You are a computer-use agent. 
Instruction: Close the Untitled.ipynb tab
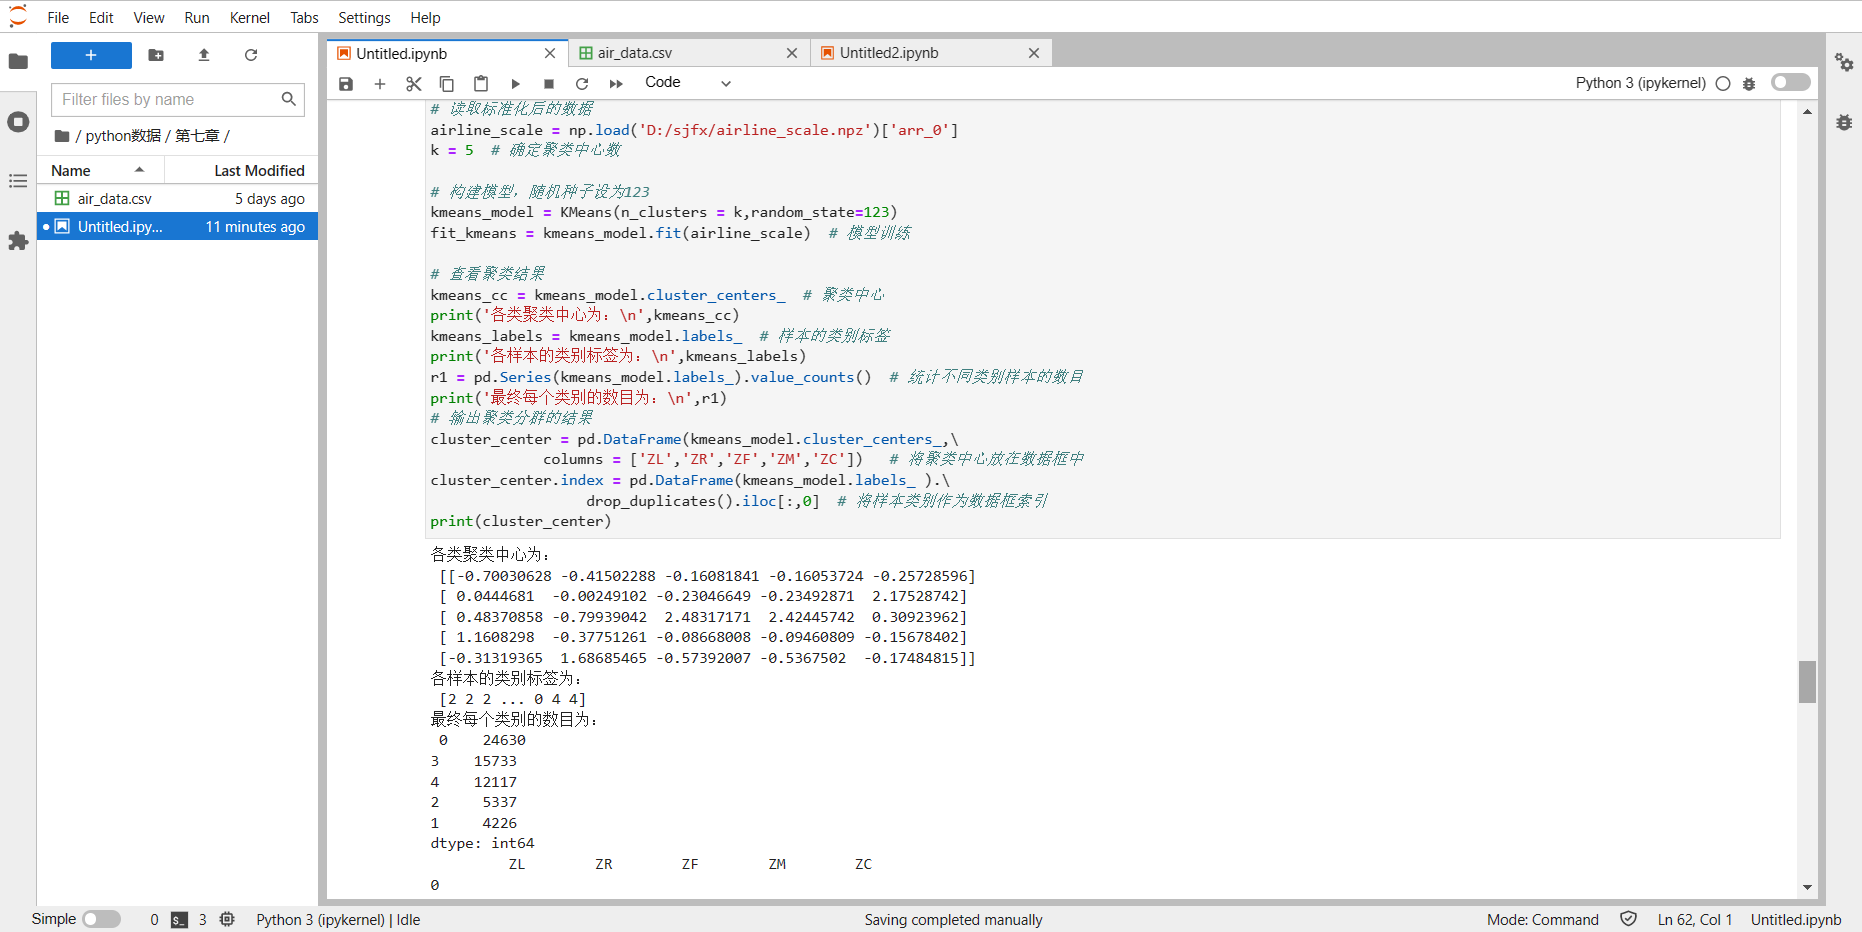[x=550, y=53]
